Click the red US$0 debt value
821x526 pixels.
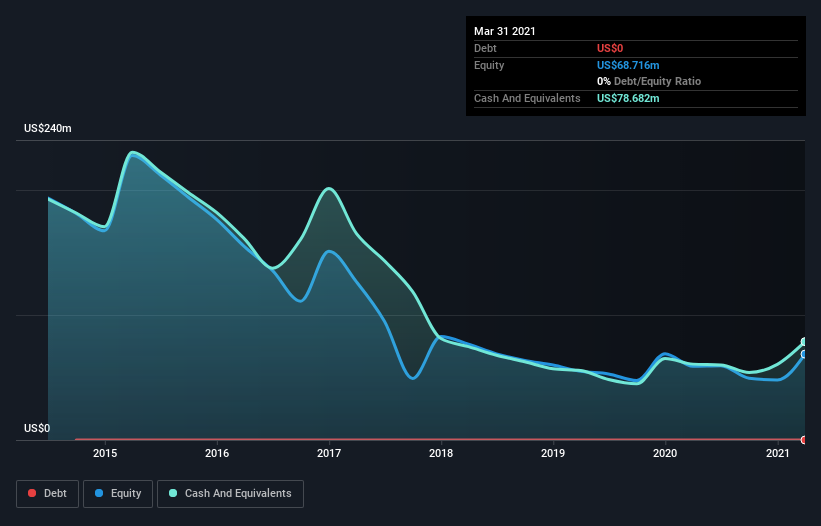(x=610, y=48)
